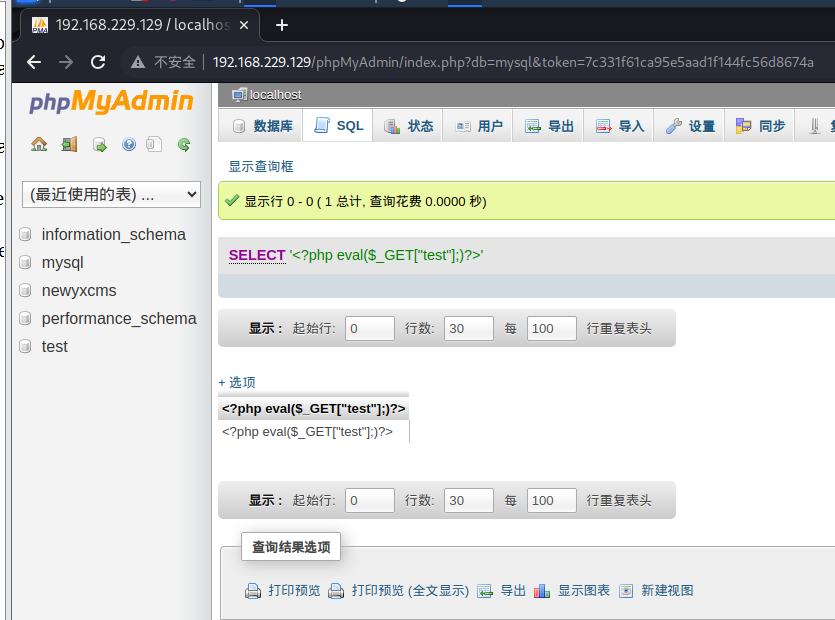Open phpMyAdmin documentation help icon
835x620 pixels.
pos(129,144)
